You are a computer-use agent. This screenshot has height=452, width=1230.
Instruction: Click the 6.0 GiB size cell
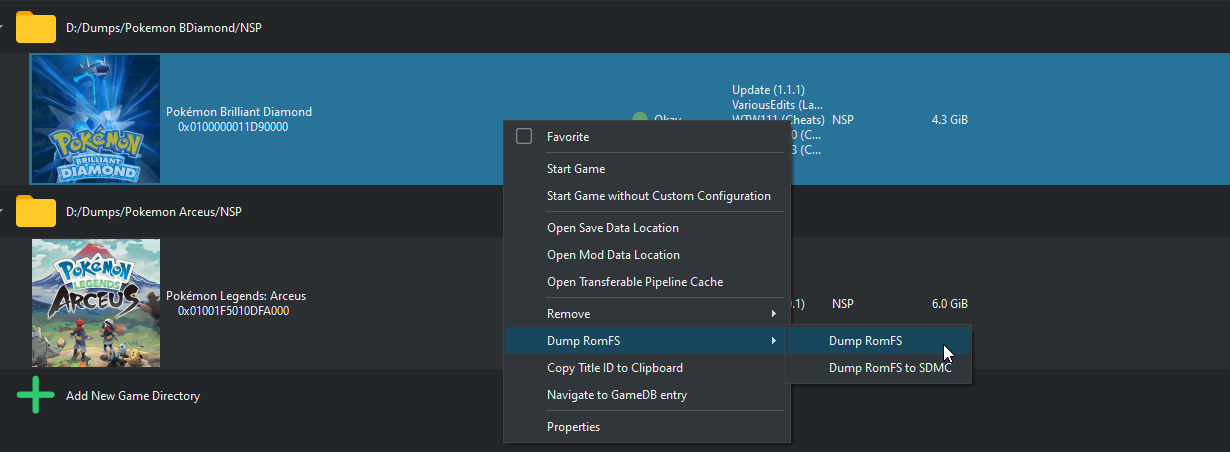949,304
